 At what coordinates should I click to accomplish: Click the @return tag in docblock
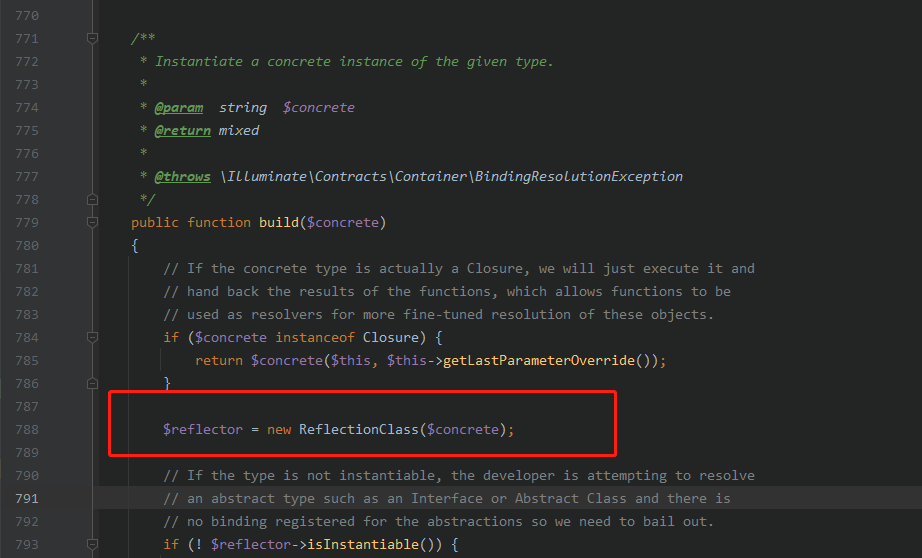tap(182, 131)
